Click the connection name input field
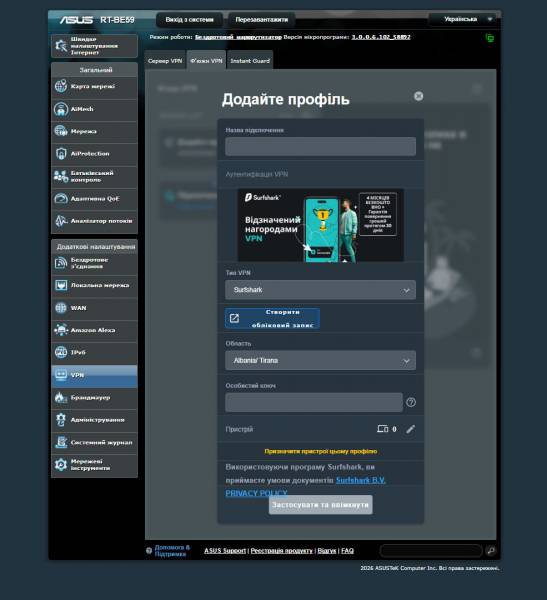 [320, 147]
